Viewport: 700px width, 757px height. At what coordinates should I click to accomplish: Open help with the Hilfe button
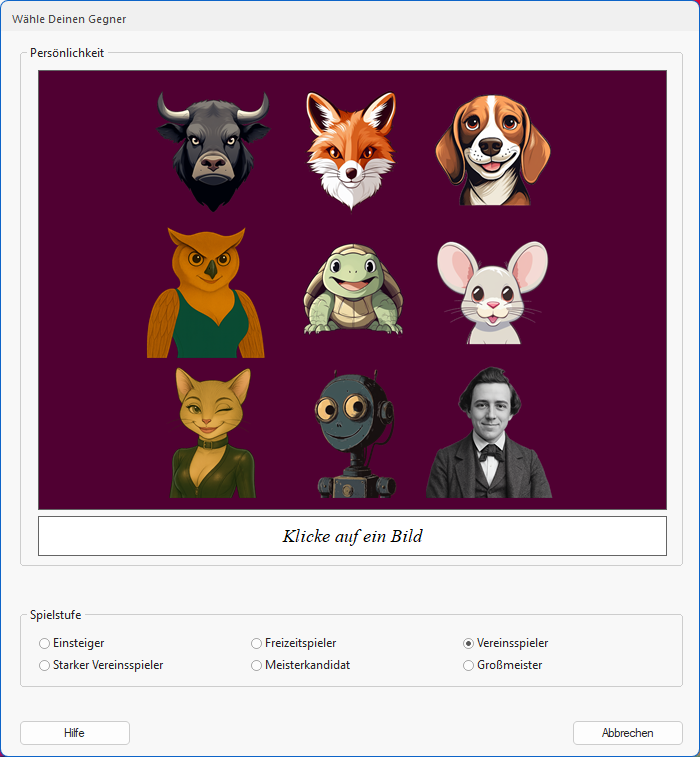tap(74, 733)
